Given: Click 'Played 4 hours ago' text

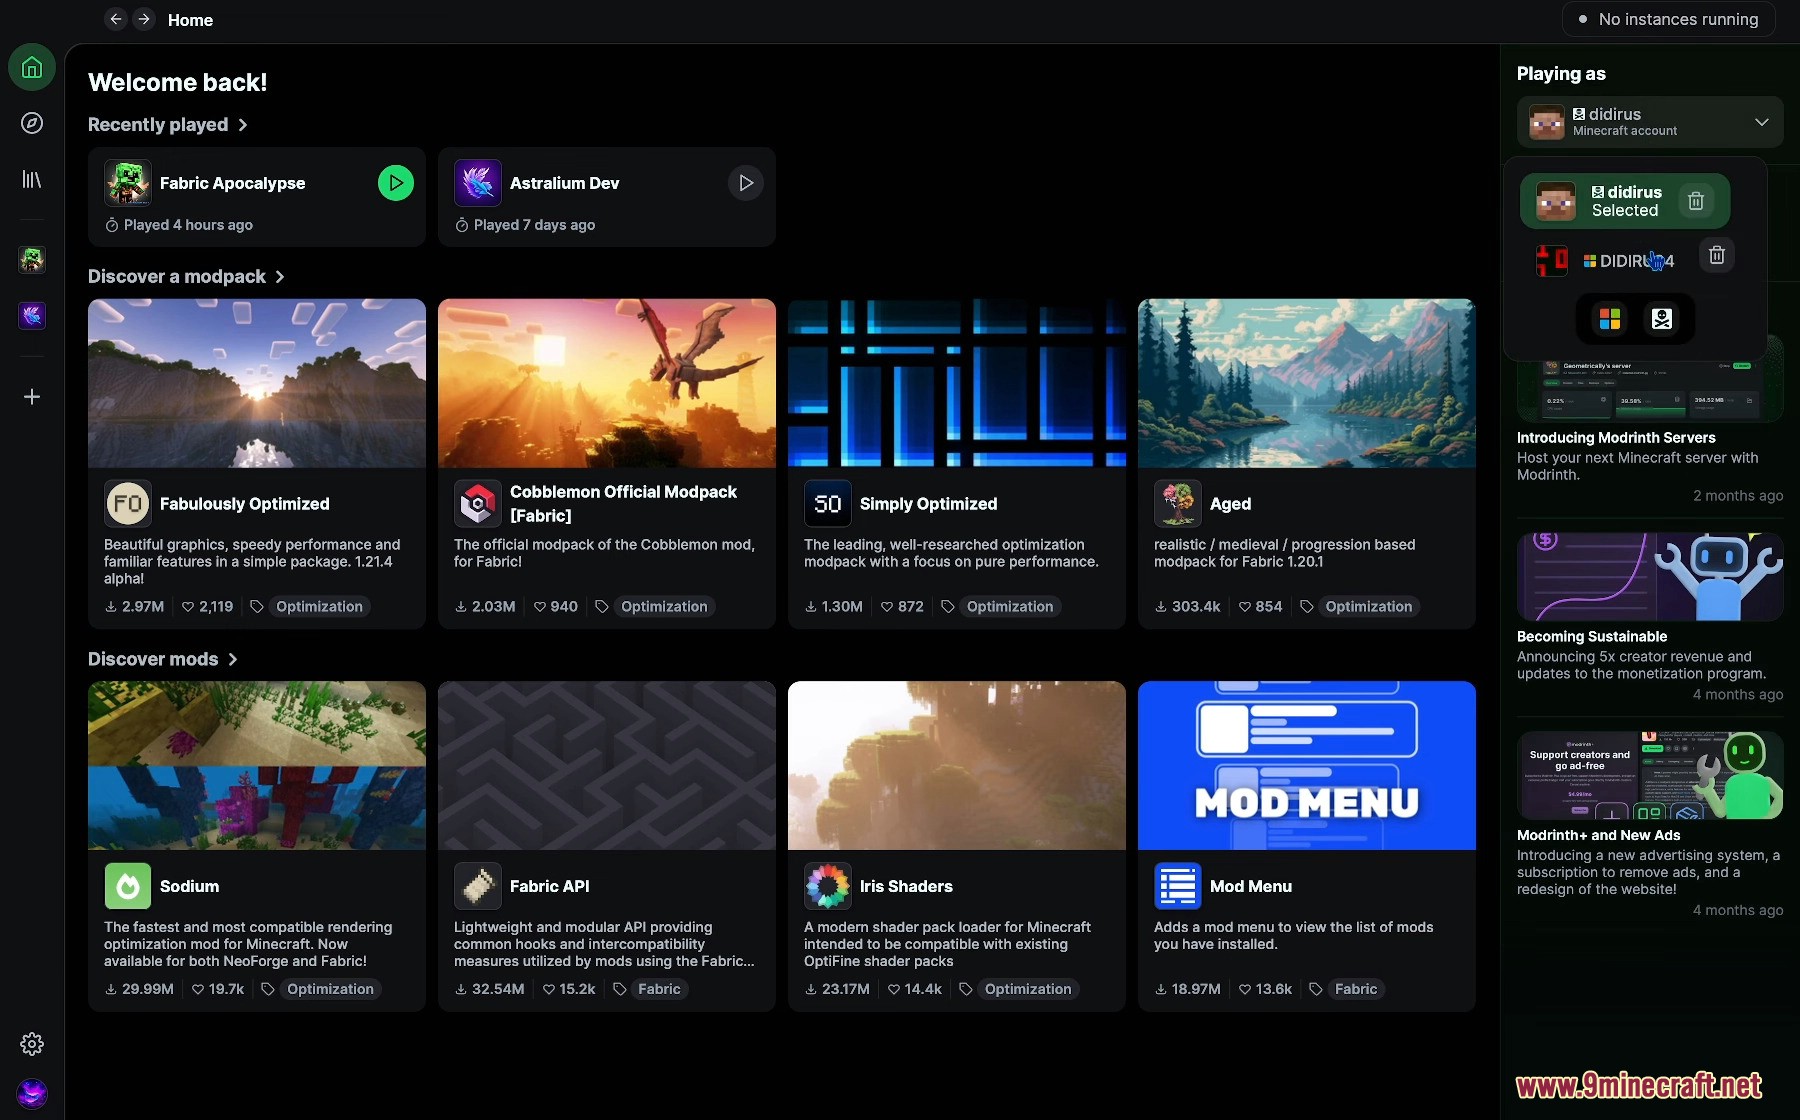Looking at the screenshot, I should click(188, 225).
